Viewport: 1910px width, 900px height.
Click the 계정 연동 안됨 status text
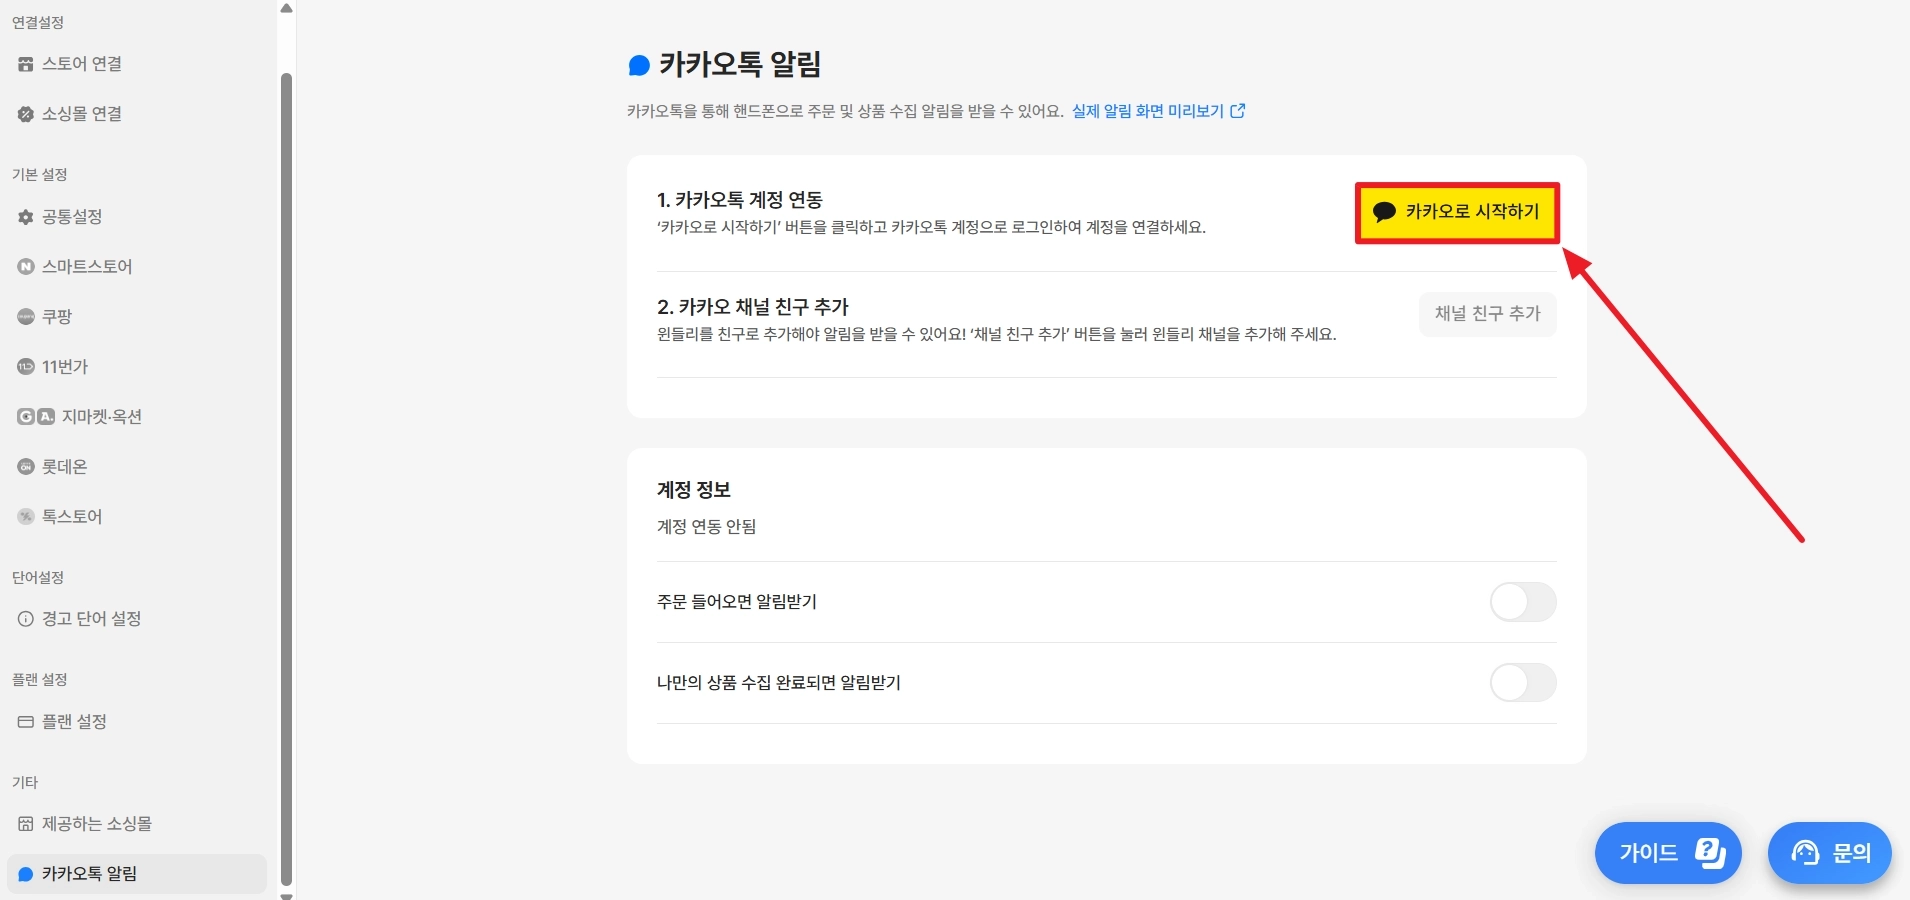tap(706, 527)
